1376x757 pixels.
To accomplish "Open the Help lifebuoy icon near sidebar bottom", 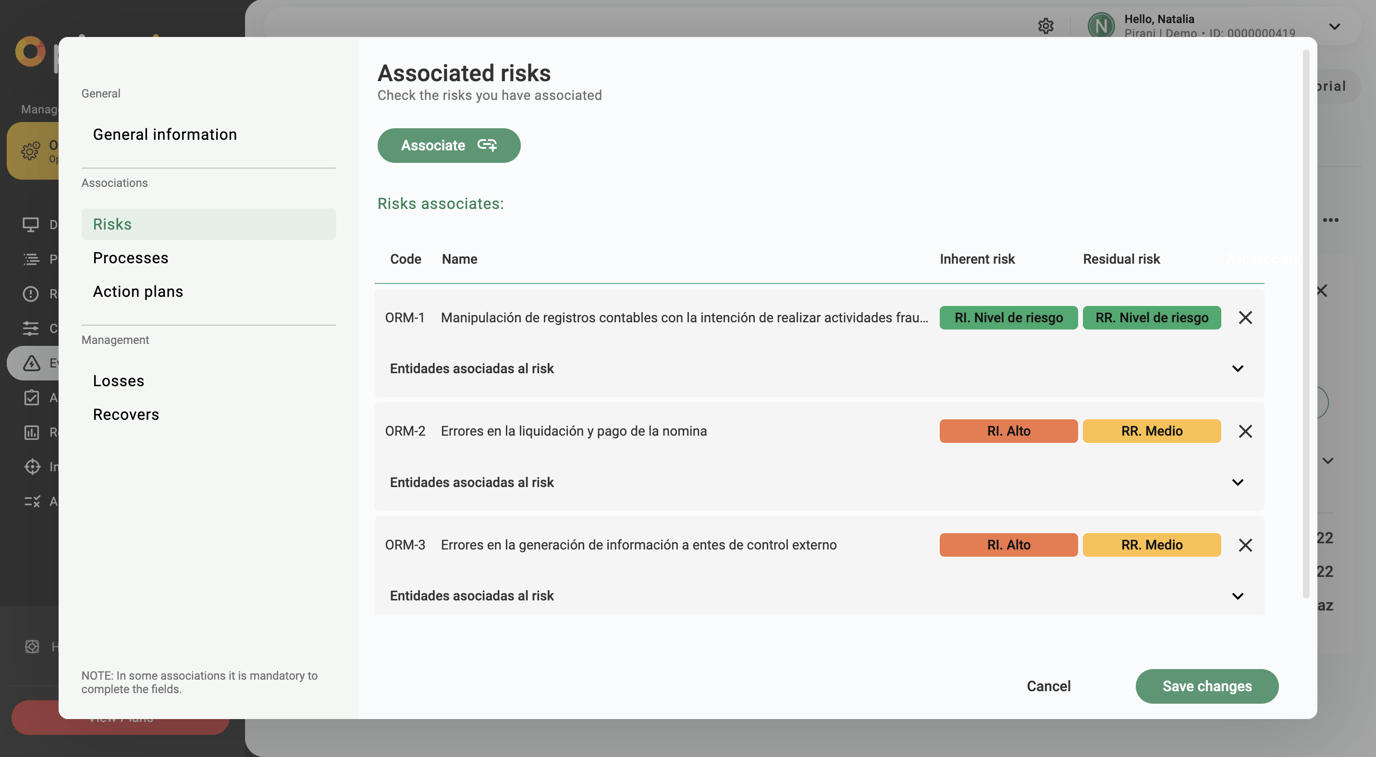I will click(x=31, y=646).
